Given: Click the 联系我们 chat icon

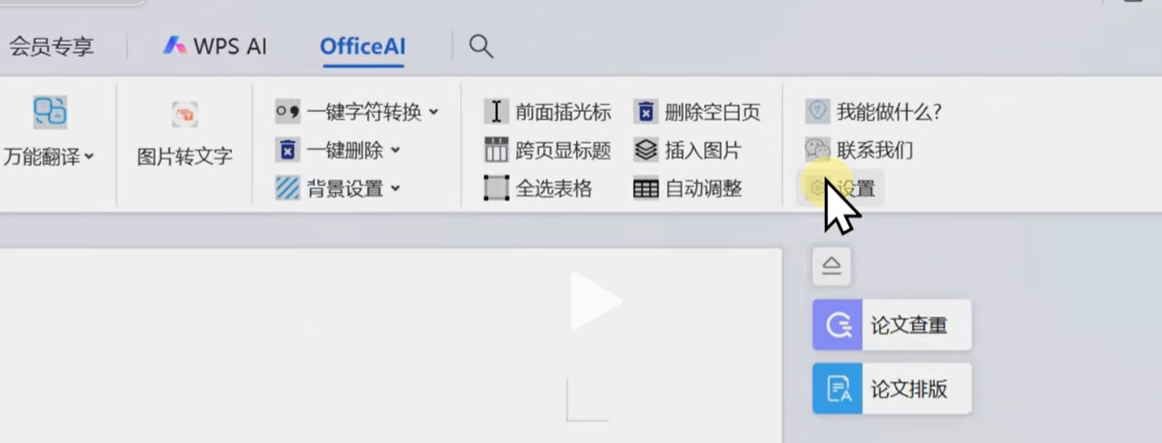Looking at the screenshot, I should click(x=818, y=150).
